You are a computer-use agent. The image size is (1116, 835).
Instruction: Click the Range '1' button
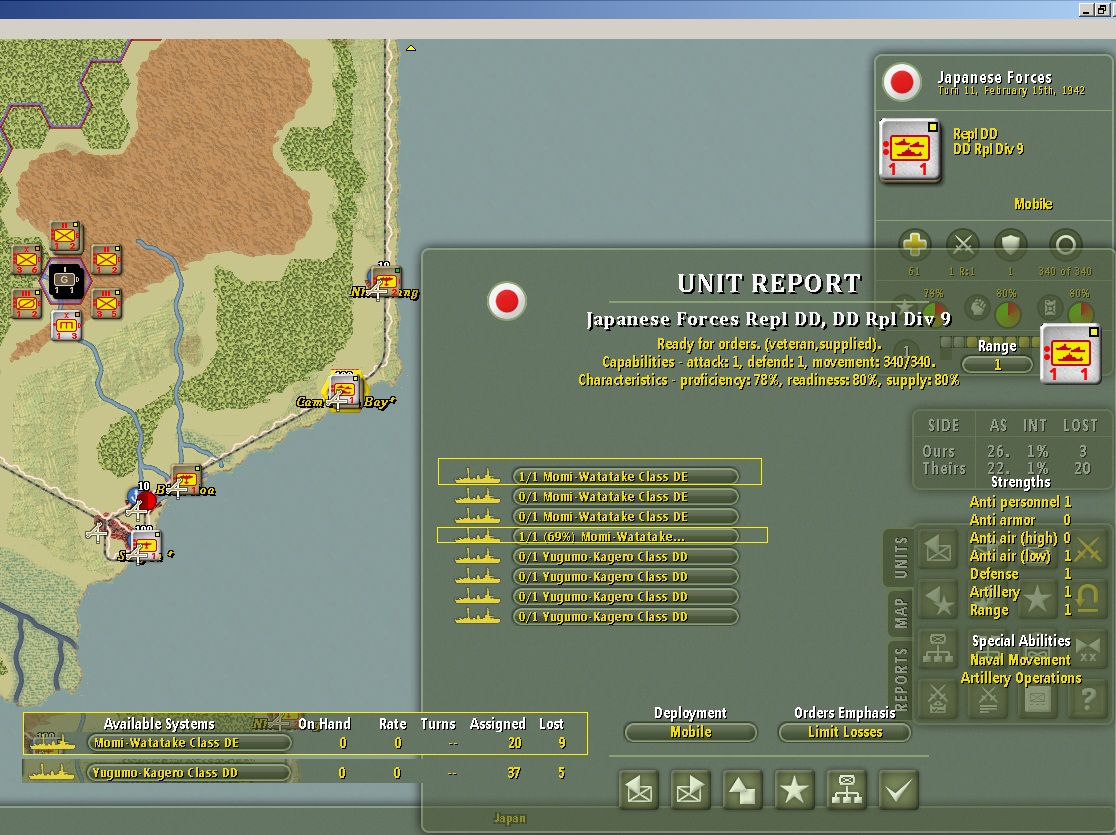pos(997,364)
